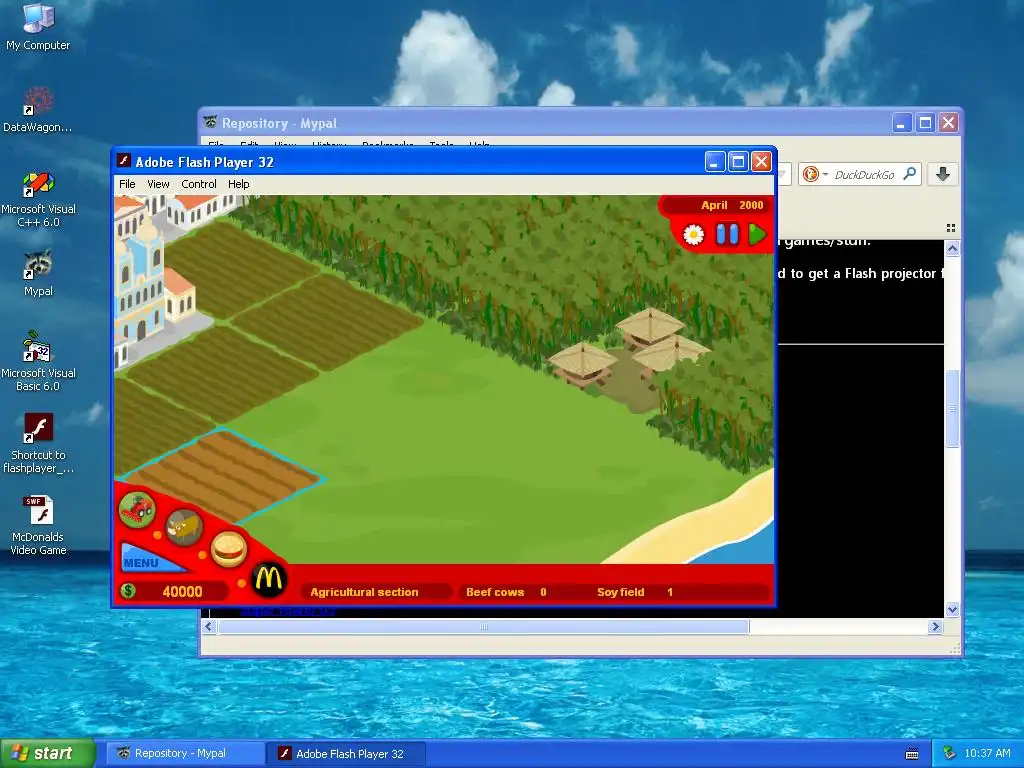Viewport: 1024px width, 768px height.
Task: Open the downloads arrow button in Mypal
Action: click(x=942, y=174)
